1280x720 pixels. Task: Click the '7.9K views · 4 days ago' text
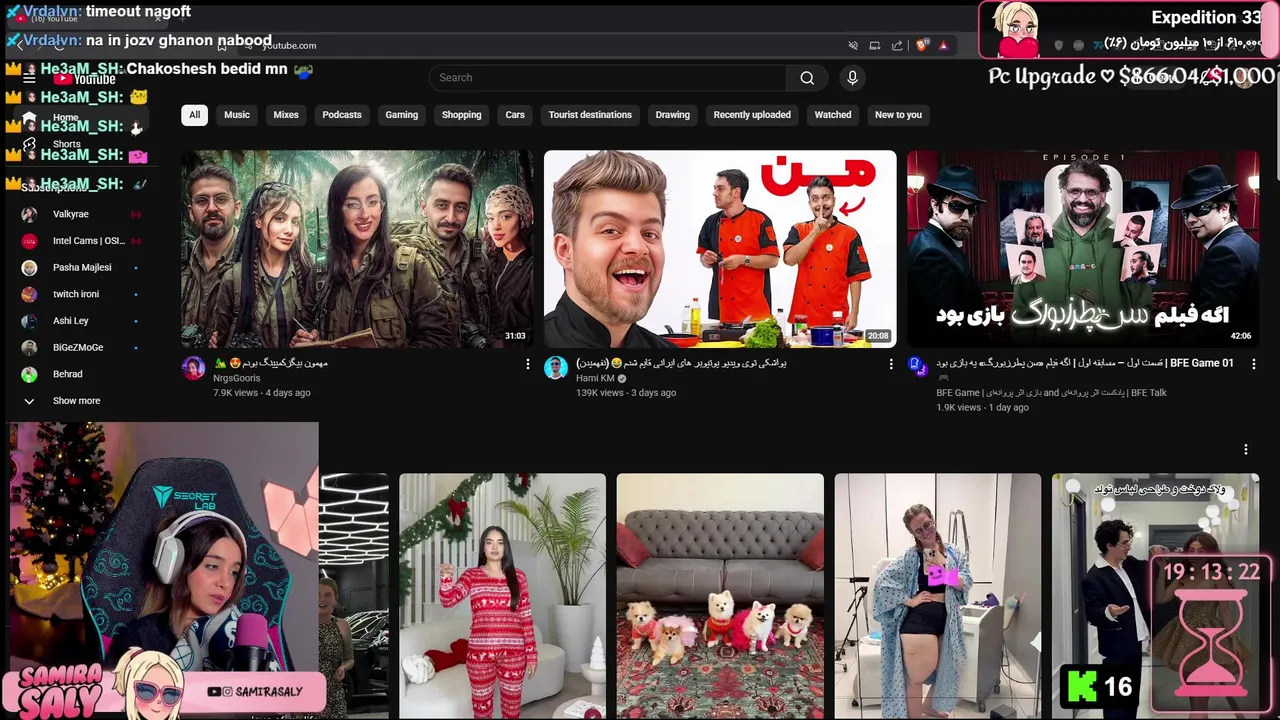(262, 393)
